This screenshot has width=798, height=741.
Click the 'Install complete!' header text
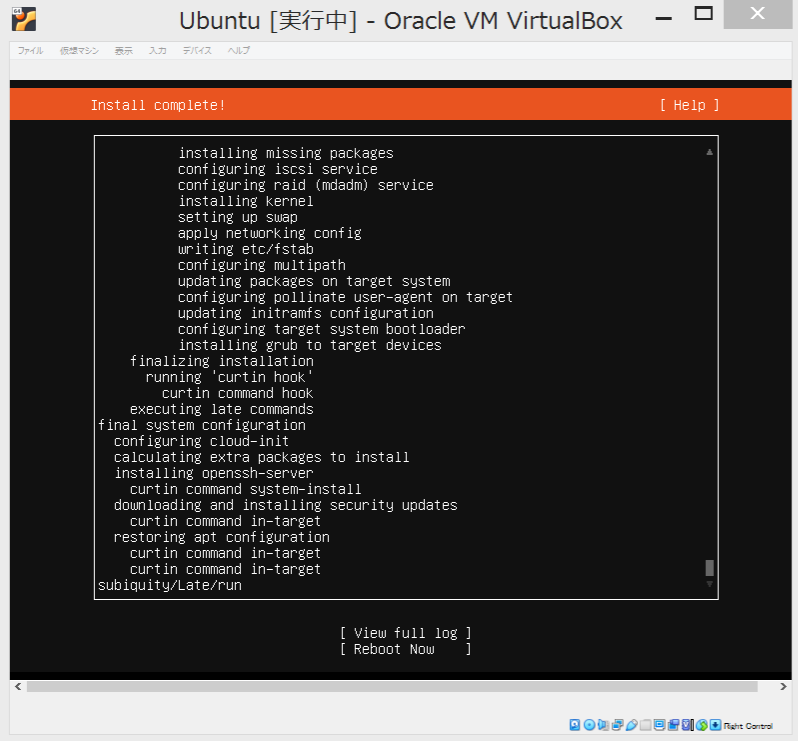point(158,105)
